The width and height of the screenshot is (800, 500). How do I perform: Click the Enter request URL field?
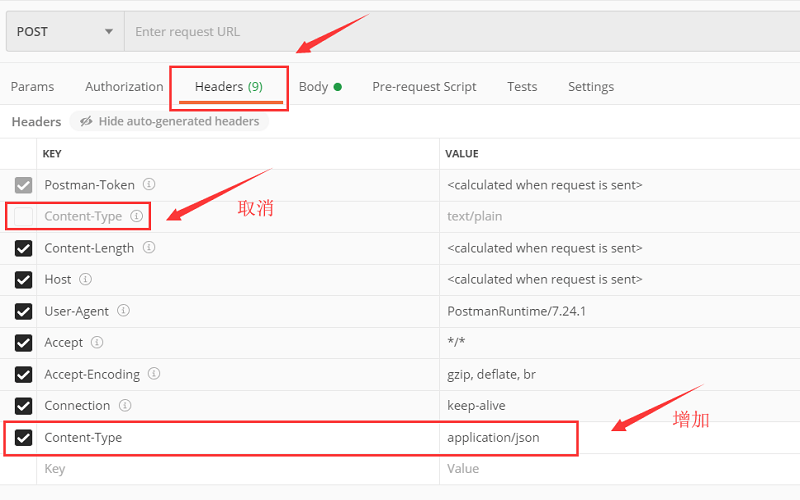[x=460, y=31]
